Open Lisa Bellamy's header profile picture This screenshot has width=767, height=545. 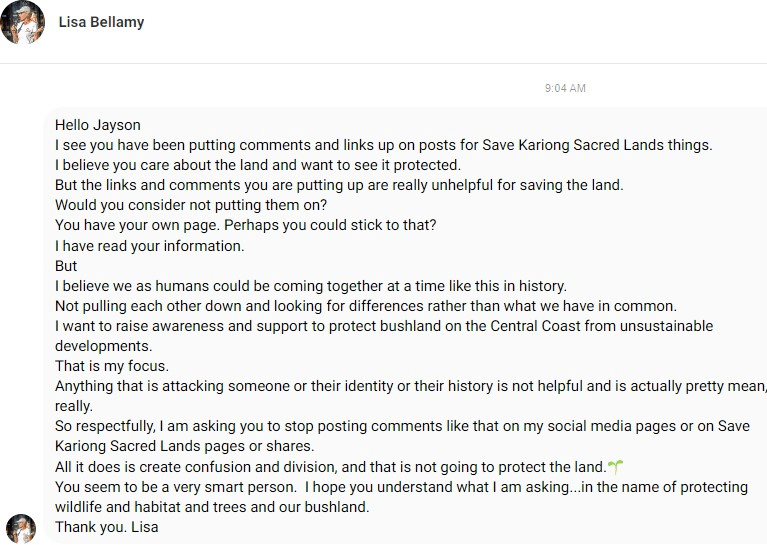(22, 22)
